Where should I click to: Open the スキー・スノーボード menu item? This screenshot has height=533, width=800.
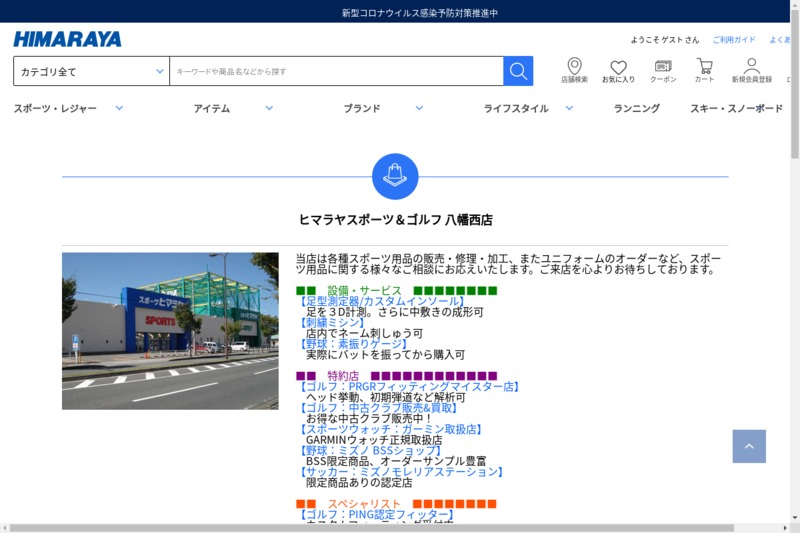(x=736, y=108)
